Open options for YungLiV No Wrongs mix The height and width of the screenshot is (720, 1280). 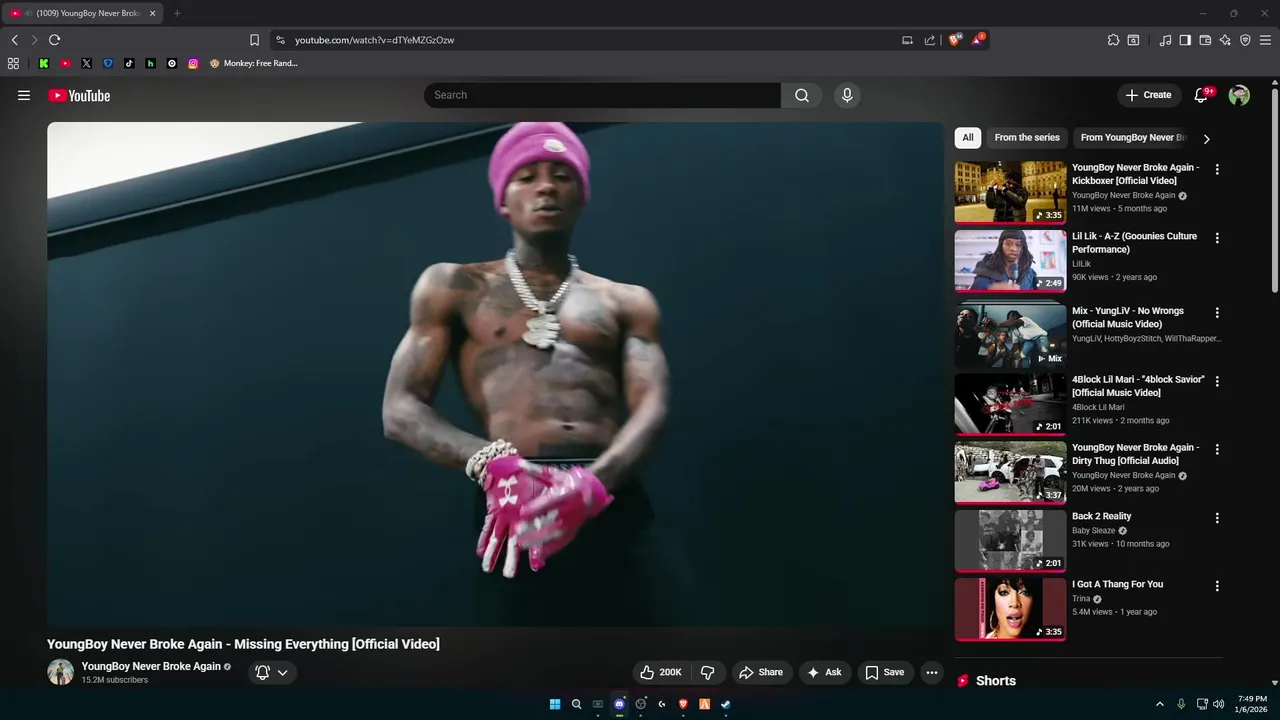tap(1217, 313)
